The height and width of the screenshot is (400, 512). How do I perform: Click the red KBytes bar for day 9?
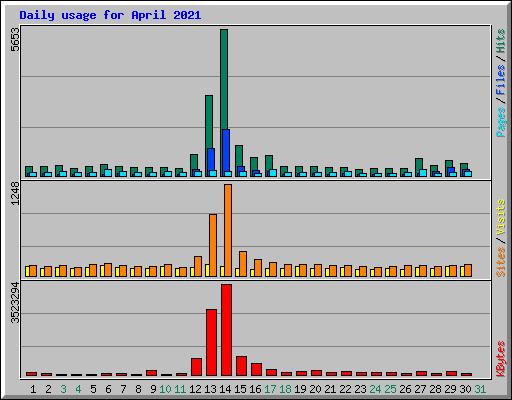pyautogui.click(x=151, y=373)
